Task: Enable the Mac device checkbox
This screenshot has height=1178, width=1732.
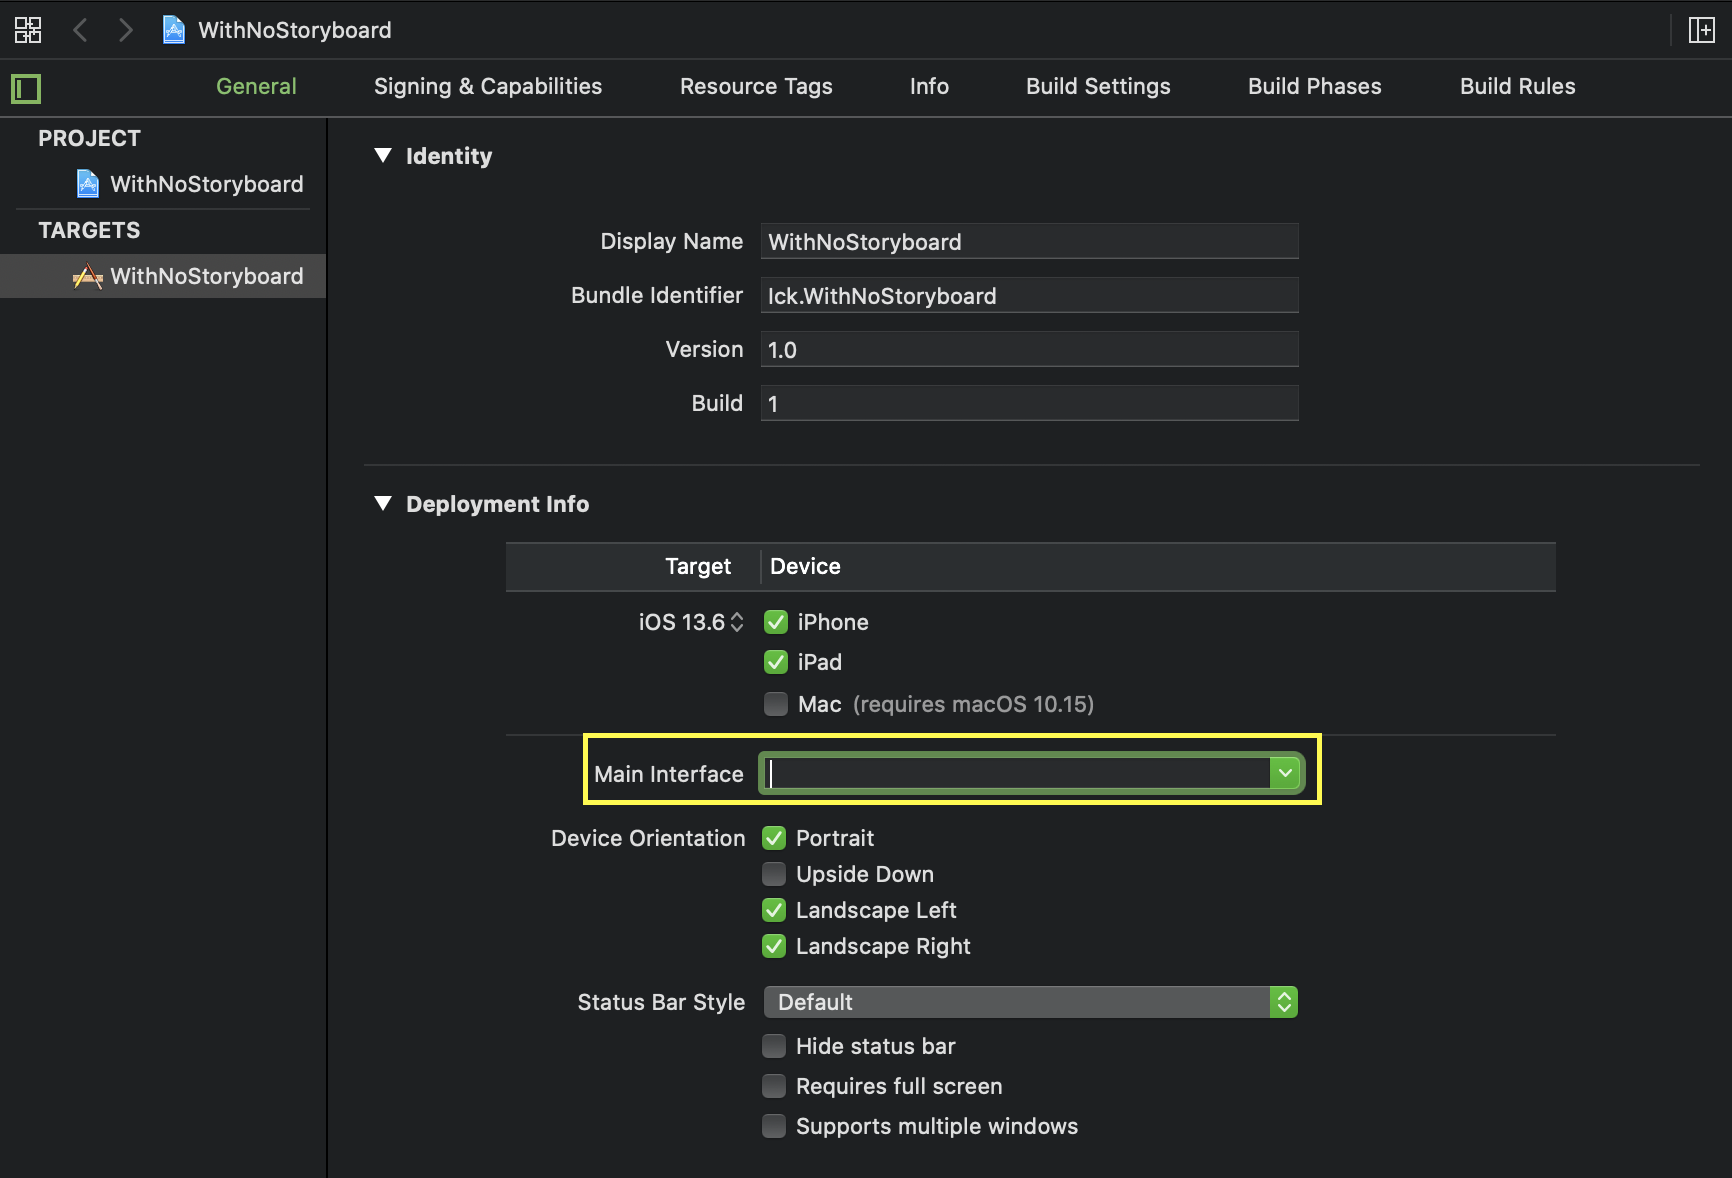Action: click(776, 704)
